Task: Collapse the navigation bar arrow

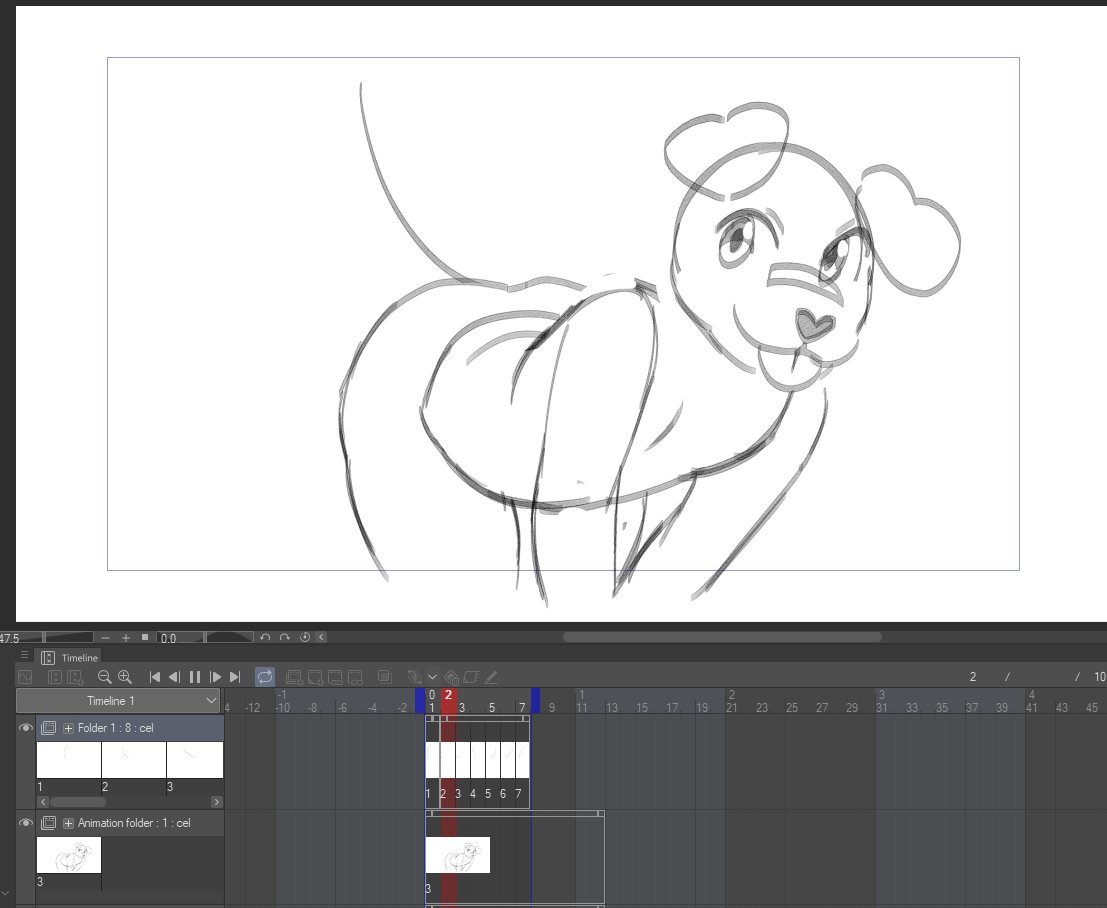Action: pyautogui.click(x=321, y=637)
